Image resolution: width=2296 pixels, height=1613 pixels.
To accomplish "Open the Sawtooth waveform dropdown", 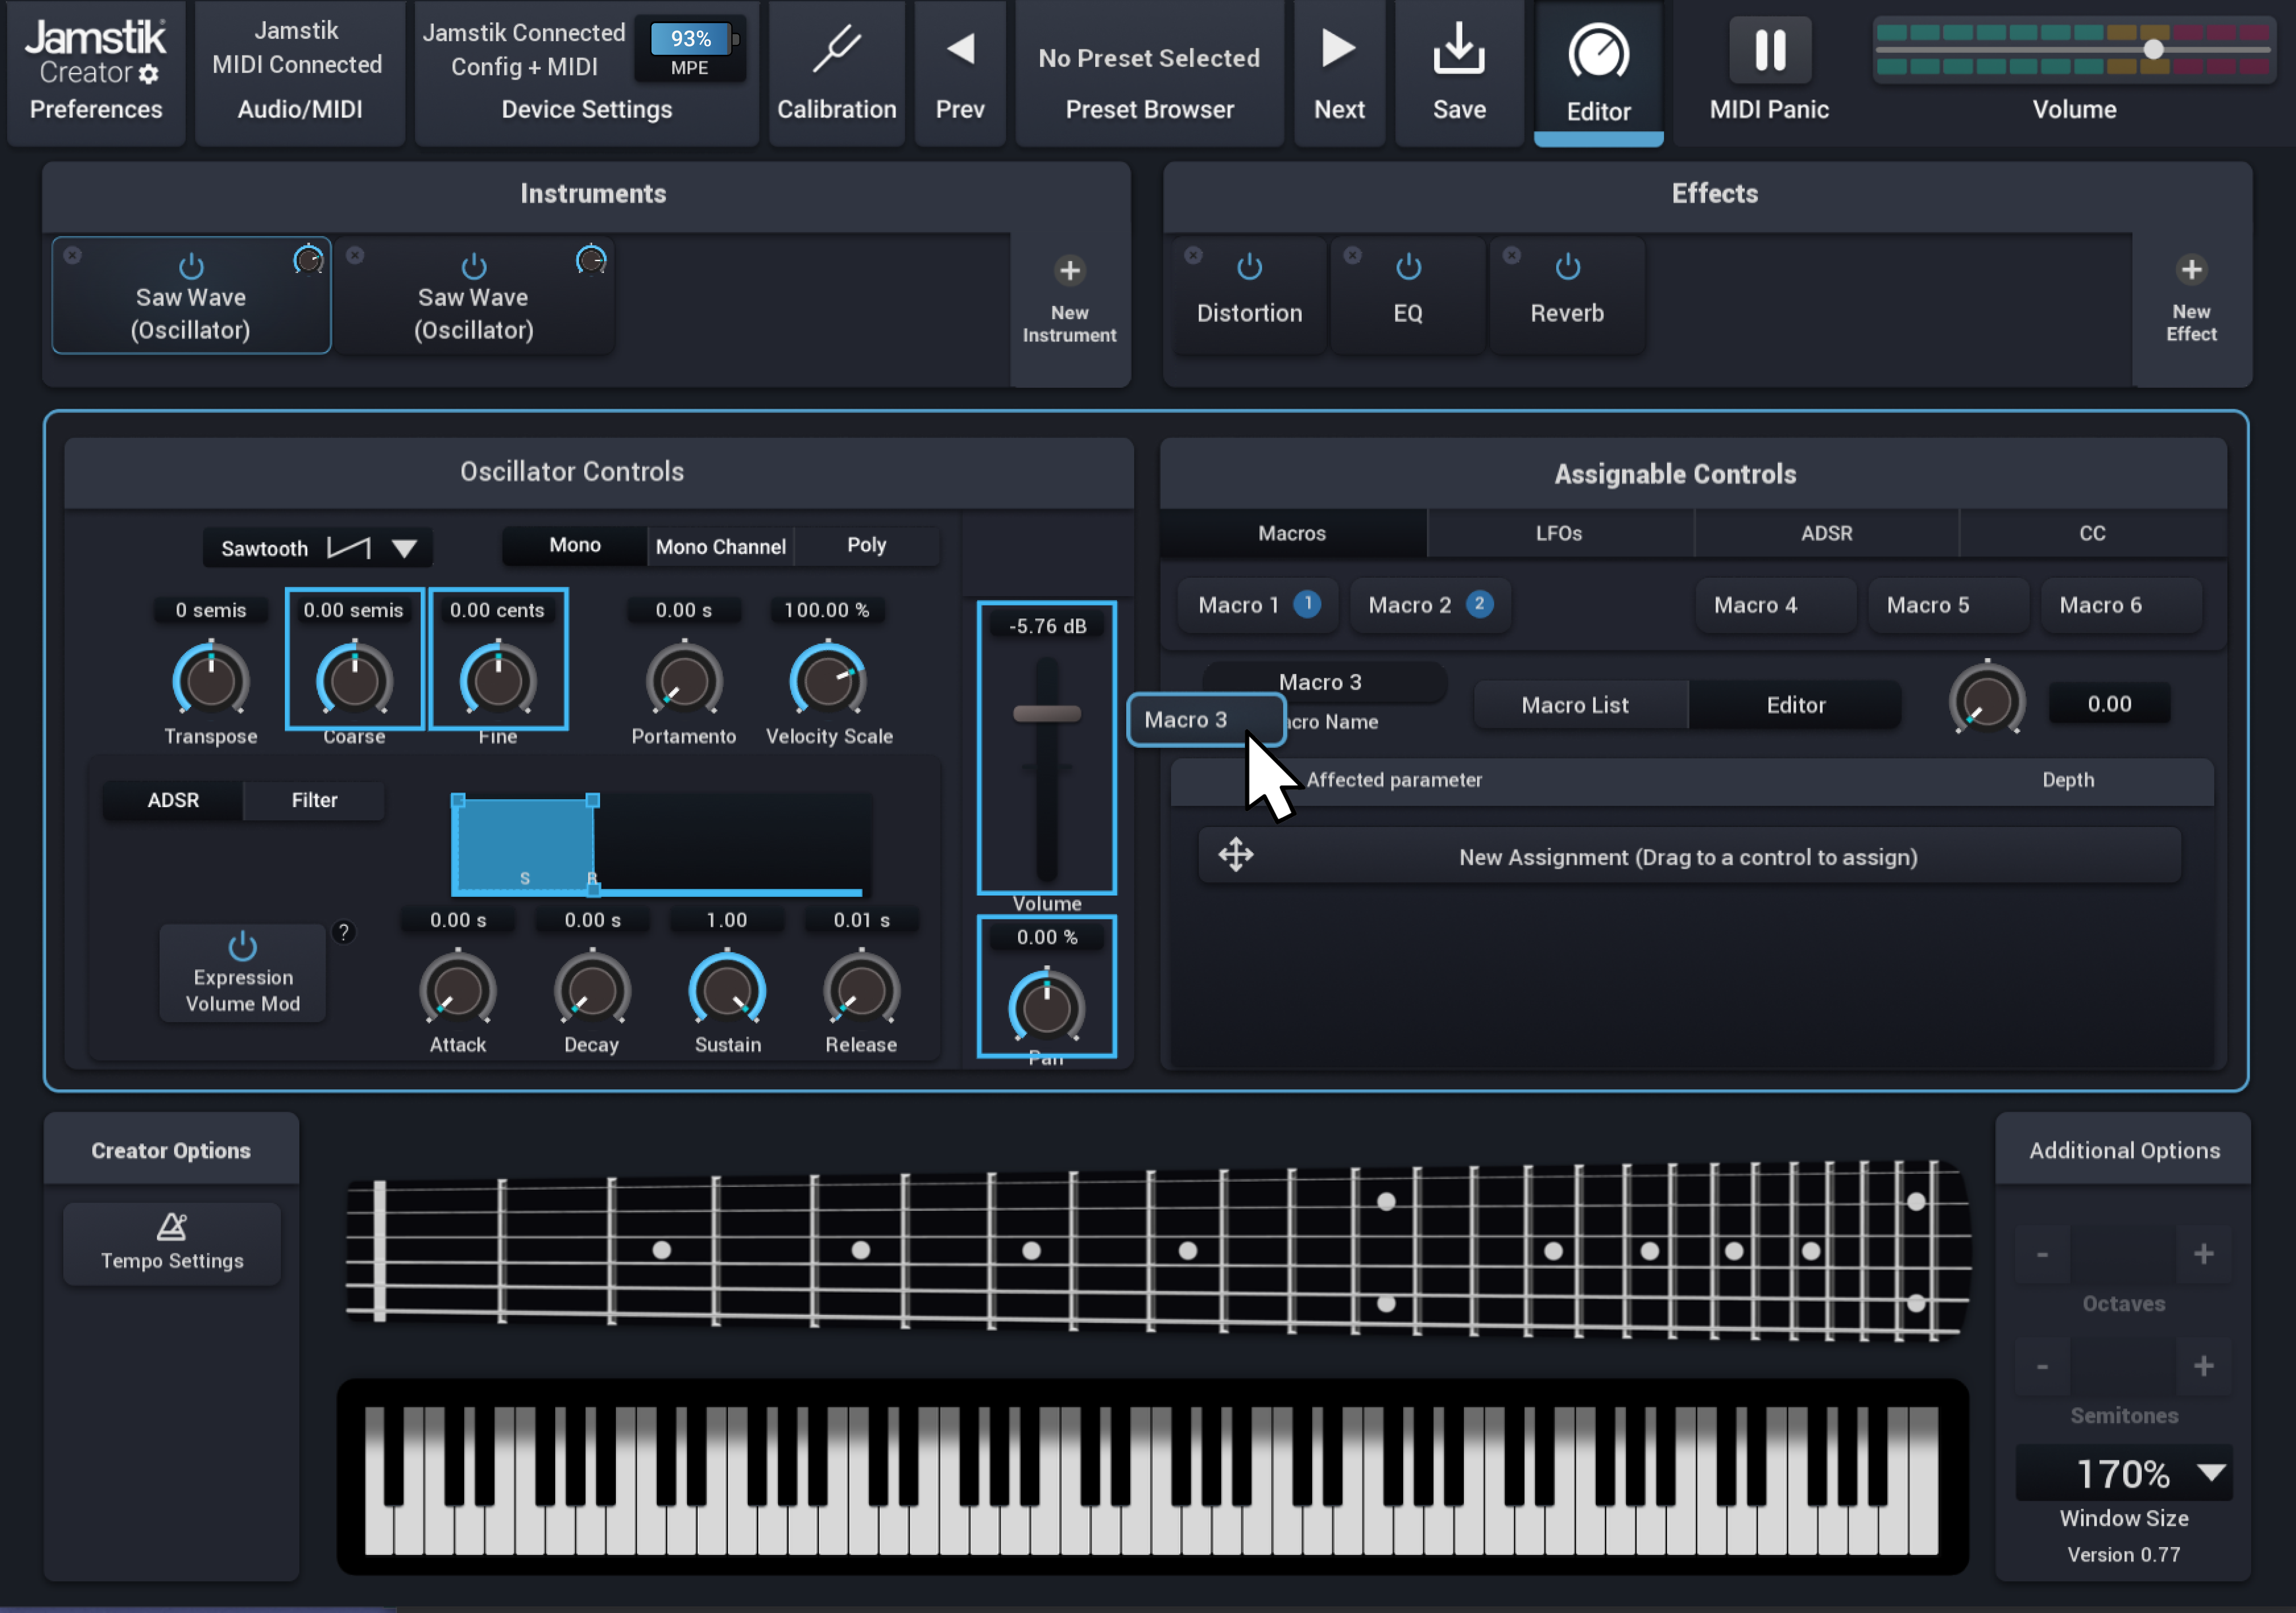I will [x=318, y=548].
